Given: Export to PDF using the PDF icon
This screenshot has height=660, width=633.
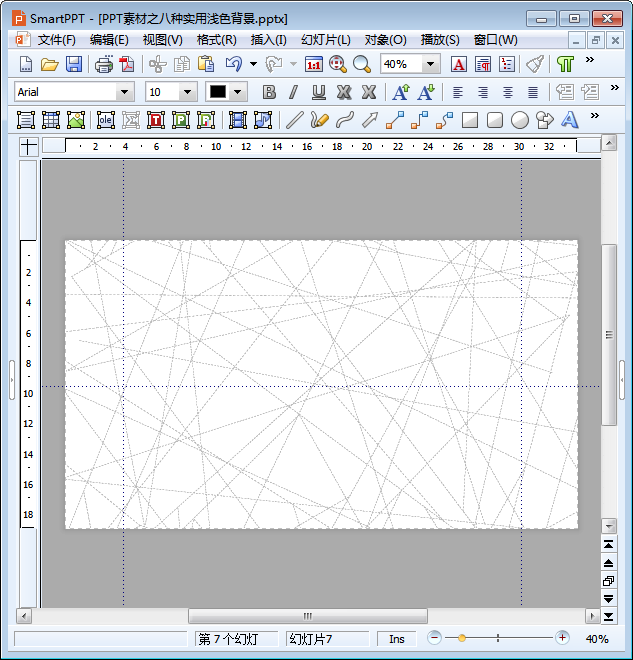Looking at the screenshot, I should coord(127,64).
